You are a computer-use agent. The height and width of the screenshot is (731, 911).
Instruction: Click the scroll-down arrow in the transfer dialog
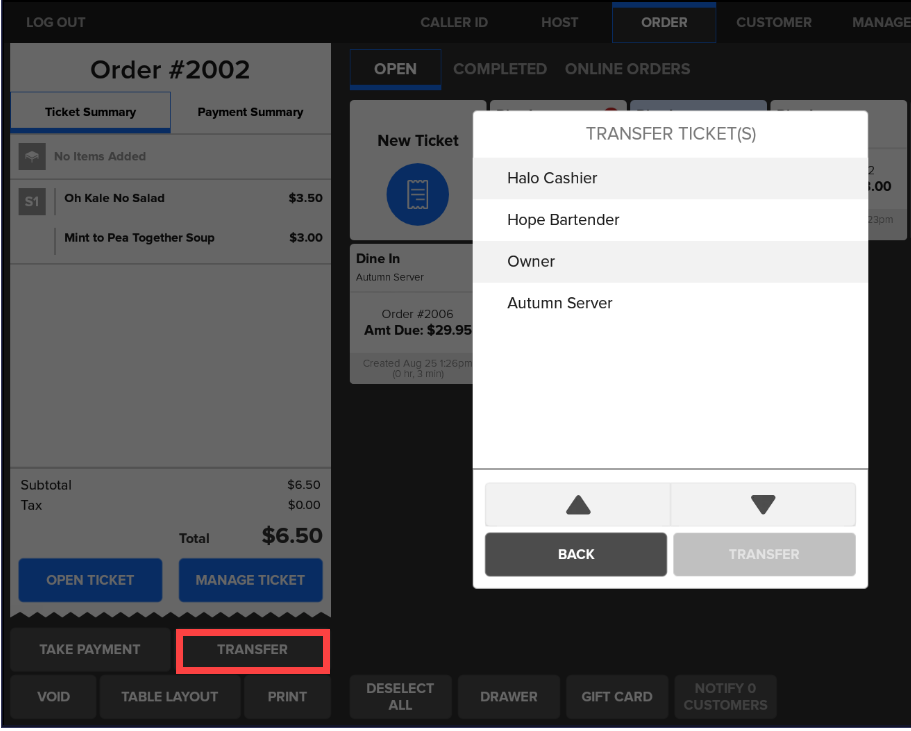763,504
